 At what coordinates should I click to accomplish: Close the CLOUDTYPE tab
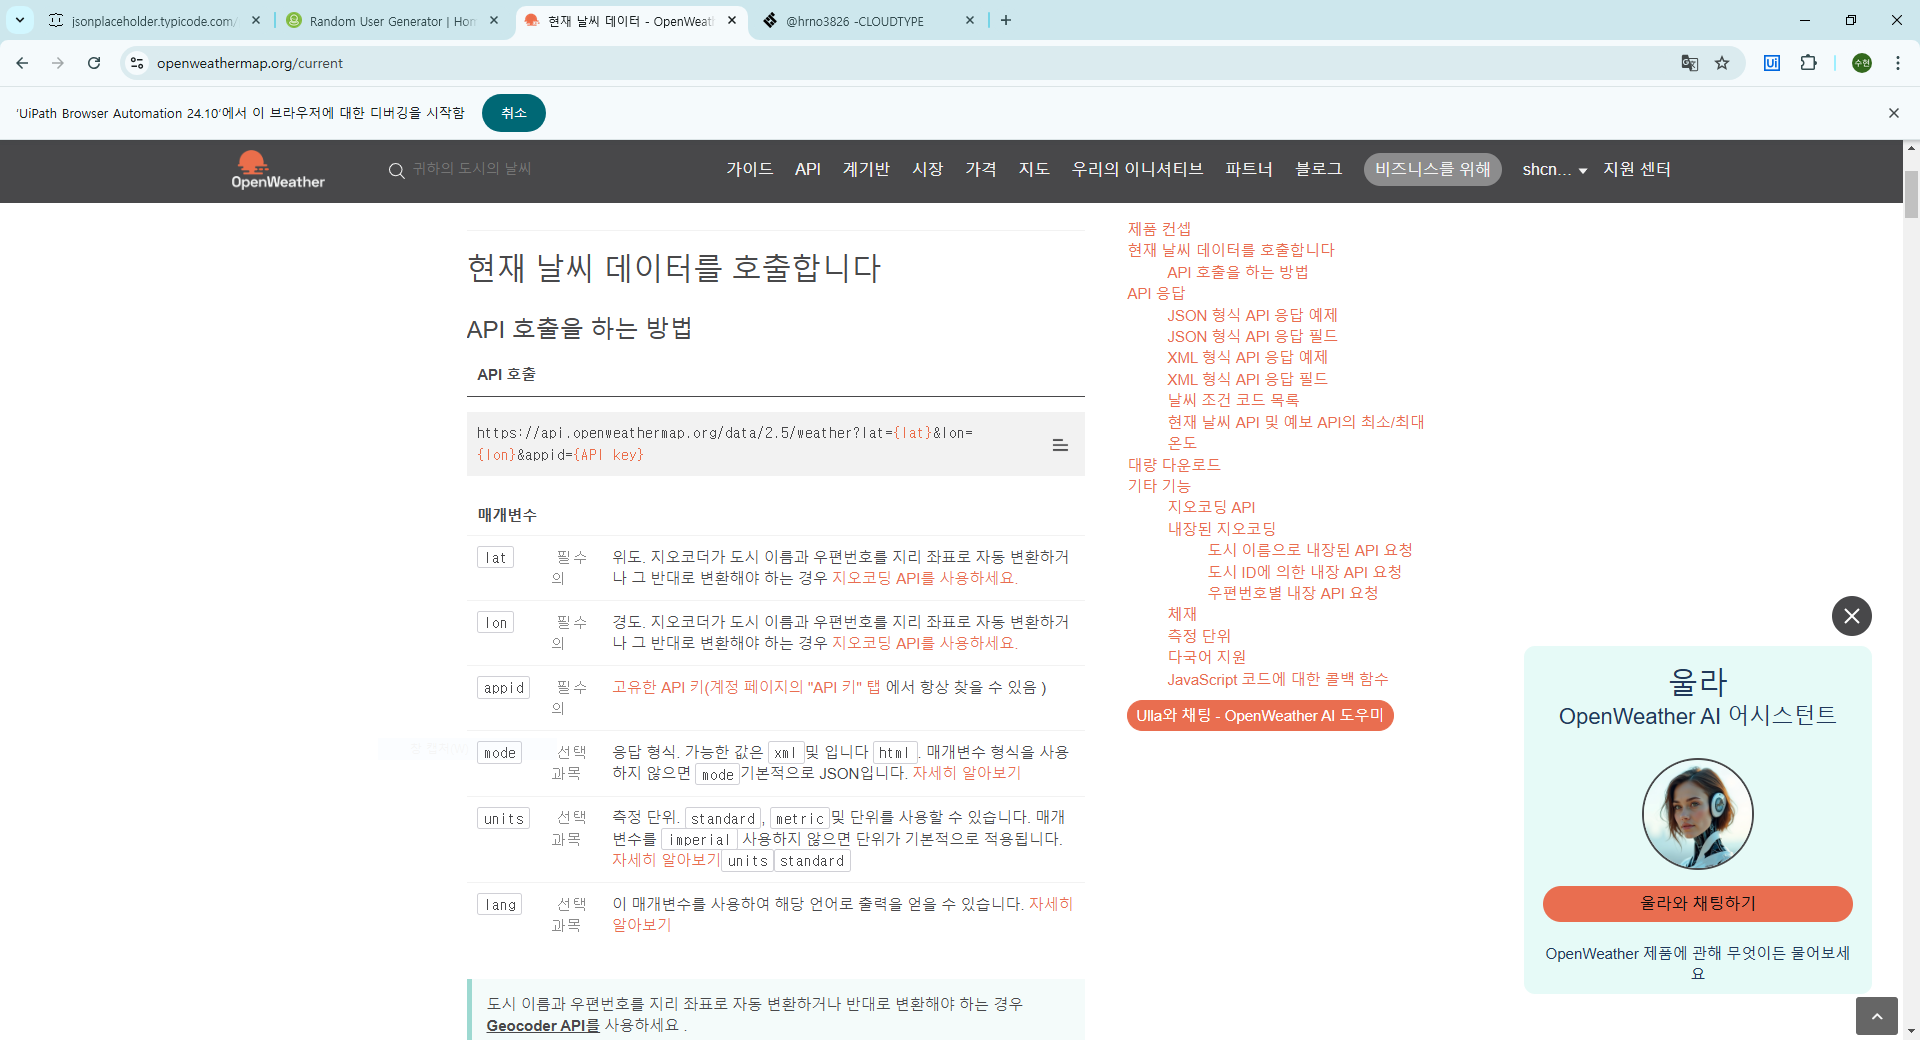pos(970,20)
